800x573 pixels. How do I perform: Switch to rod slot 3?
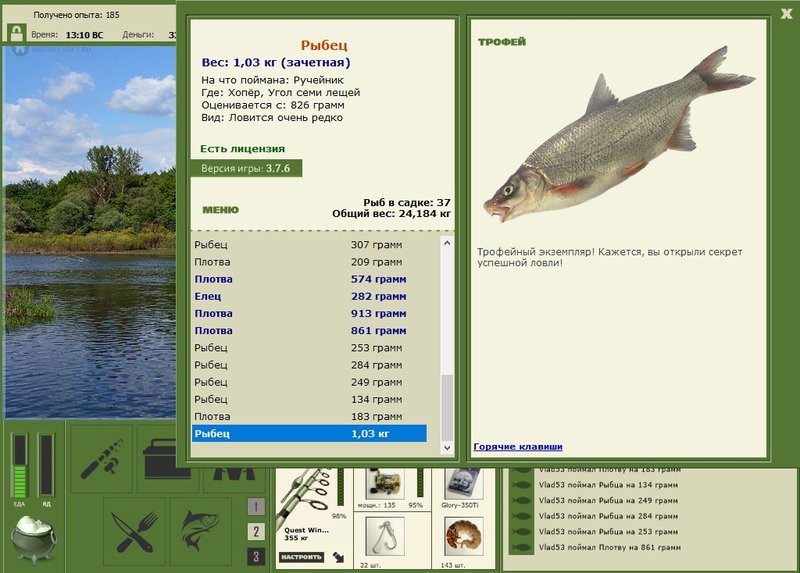[x=256, y=556]
